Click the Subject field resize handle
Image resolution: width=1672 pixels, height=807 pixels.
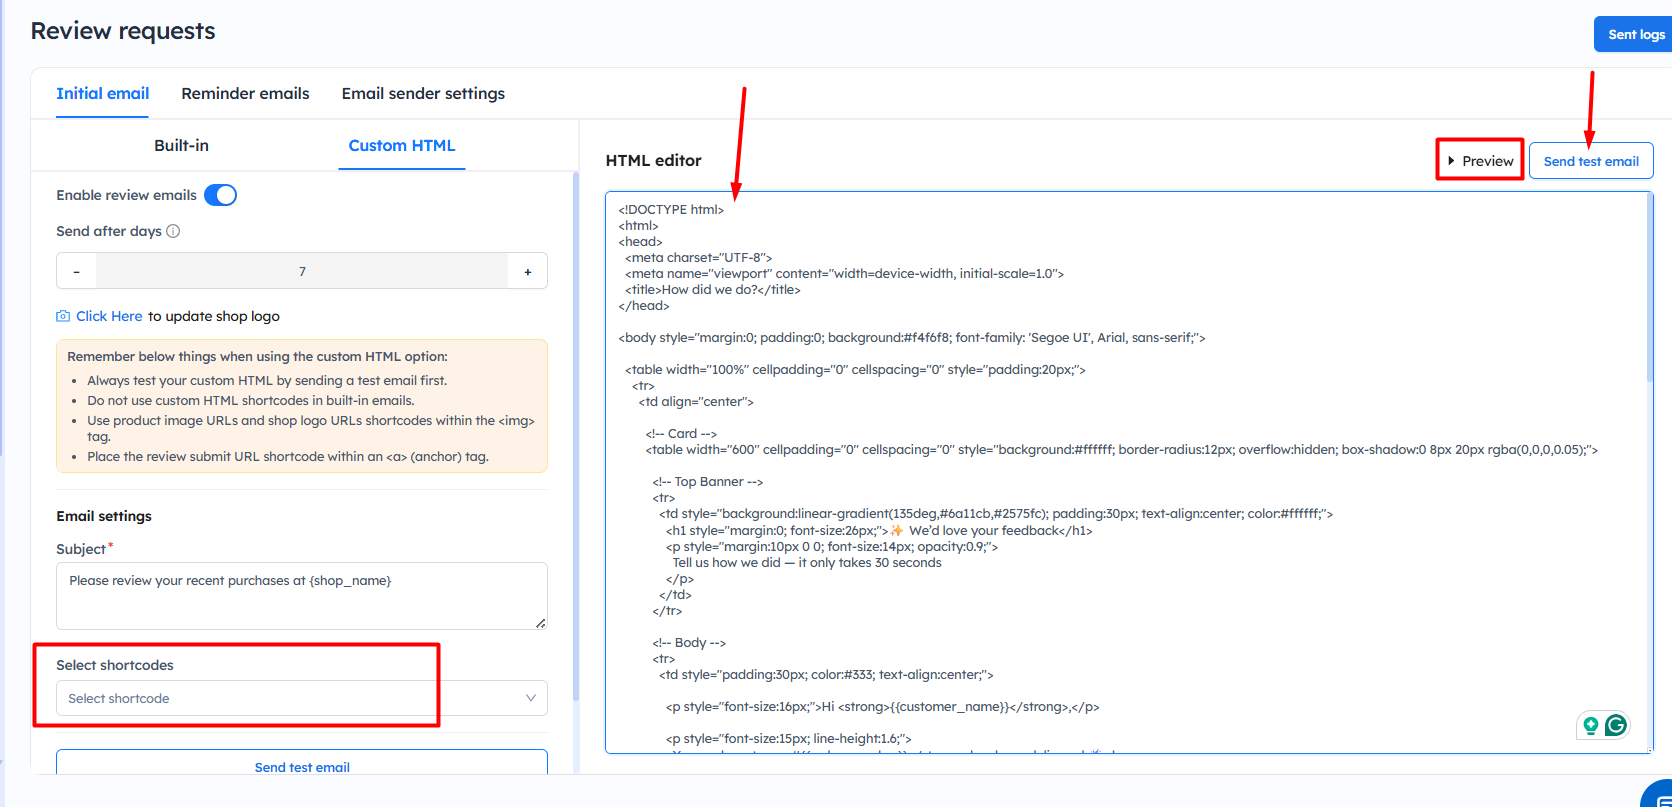pyautogui.click(x=540, y=622)
